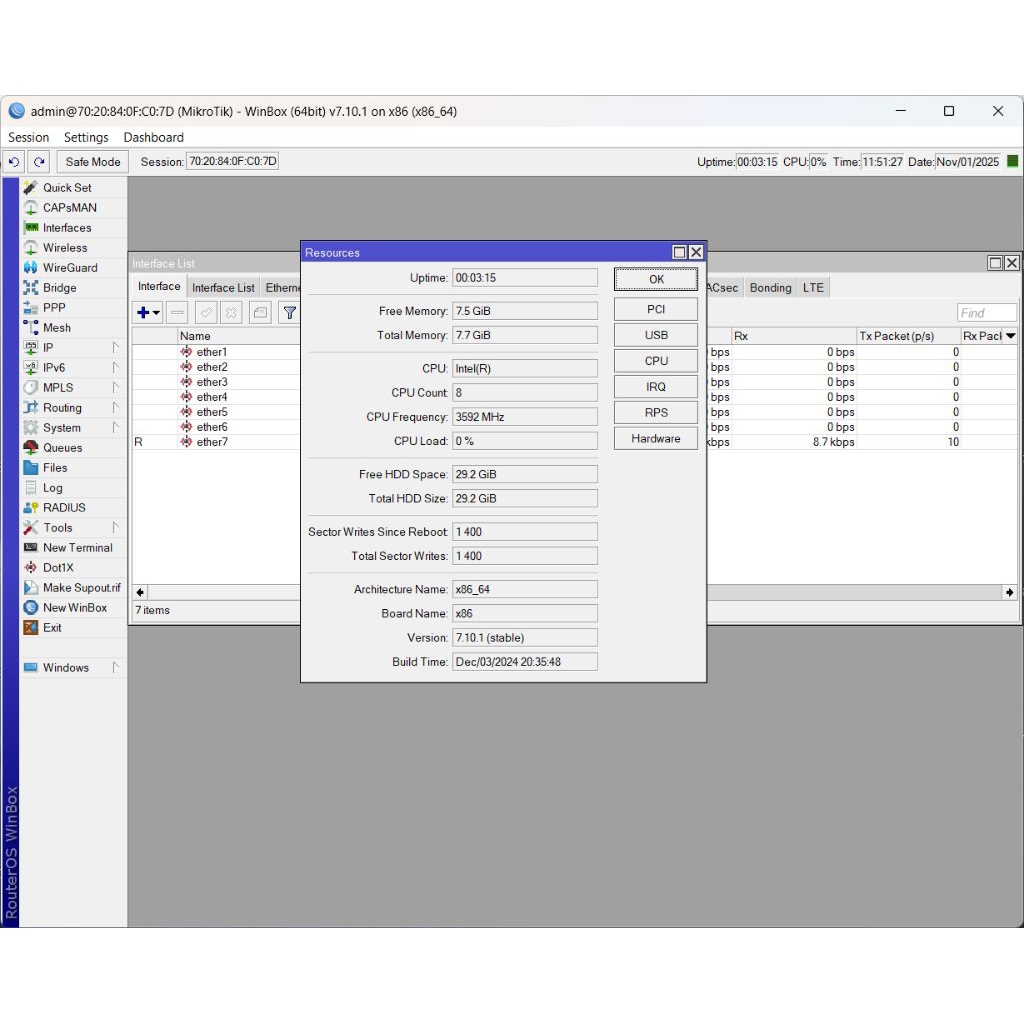Image resolution: width=1024 pixels, height=1024 pixels.
Task: Click the undo arrow icon in toolbar
Action: point(13,161)
